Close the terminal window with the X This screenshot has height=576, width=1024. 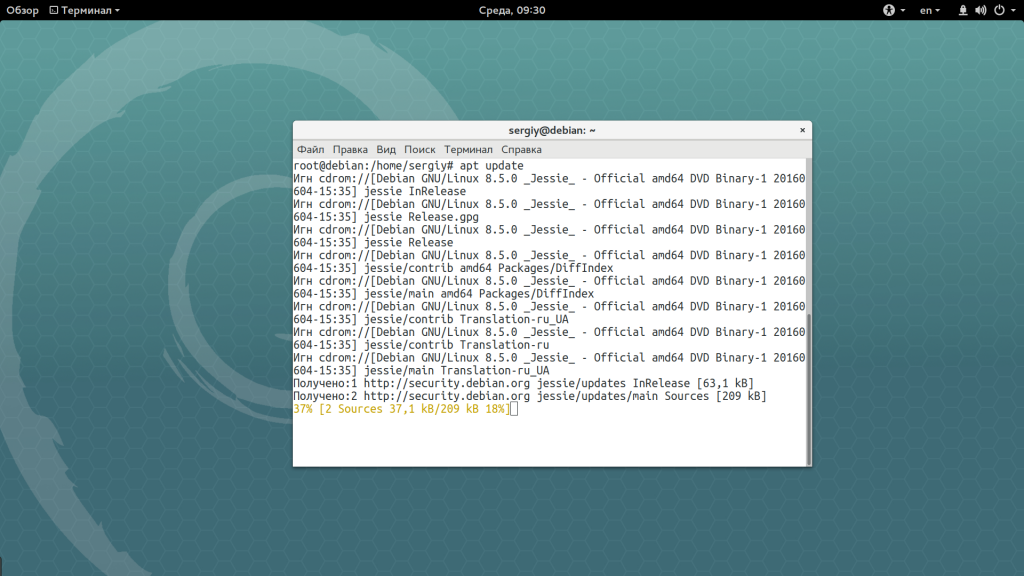(x=801, y=130)
